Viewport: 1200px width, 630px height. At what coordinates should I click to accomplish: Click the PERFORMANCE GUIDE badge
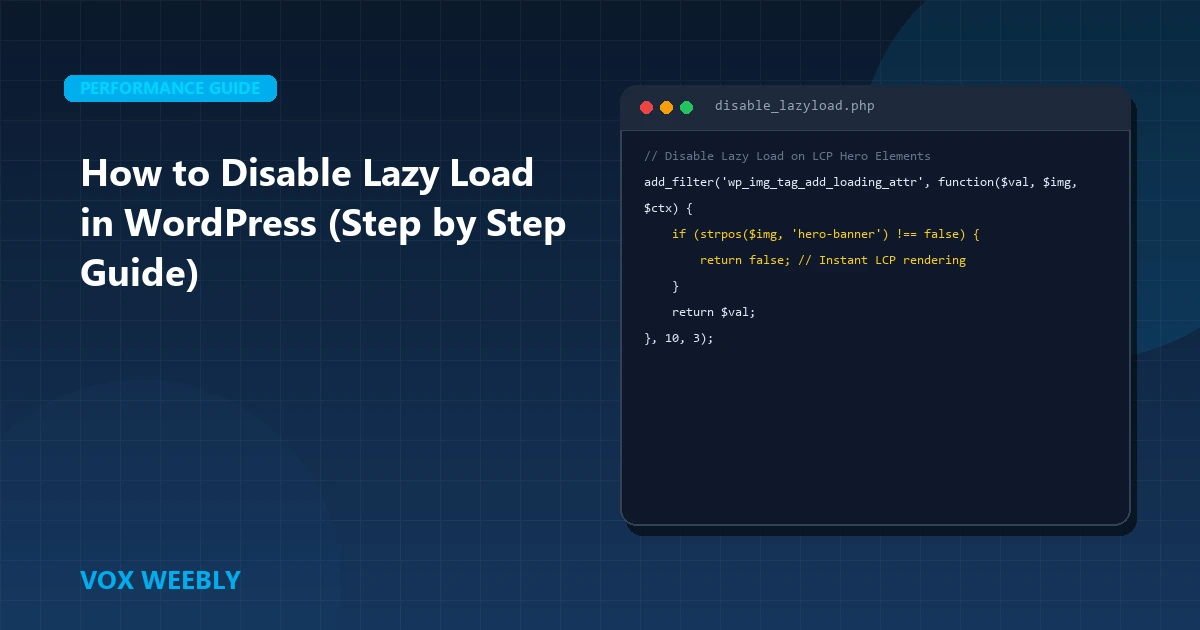(170, 88)
